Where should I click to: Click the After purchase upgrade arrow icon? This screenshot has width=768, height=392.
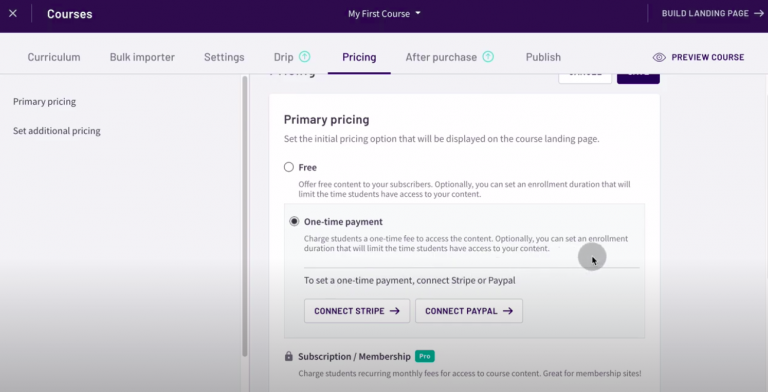tap(488, 57)
